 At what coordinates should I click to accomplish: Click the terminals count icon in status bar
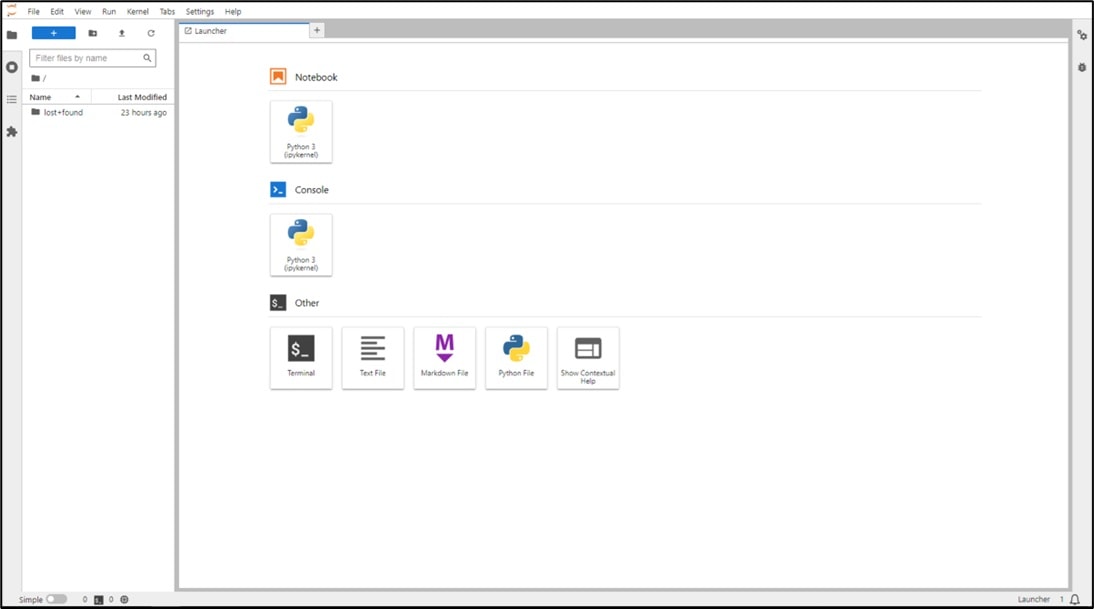(98, 599)
